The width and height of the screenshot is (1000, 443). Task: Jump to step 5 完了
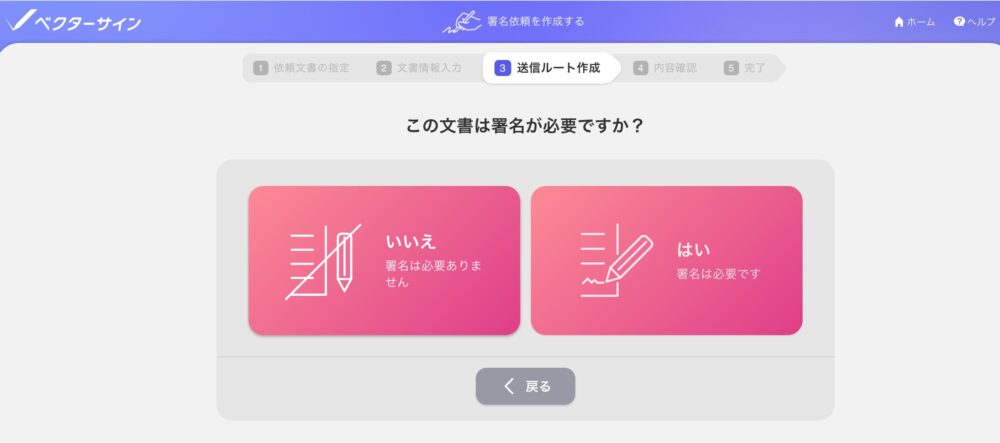tap(744, 68)
